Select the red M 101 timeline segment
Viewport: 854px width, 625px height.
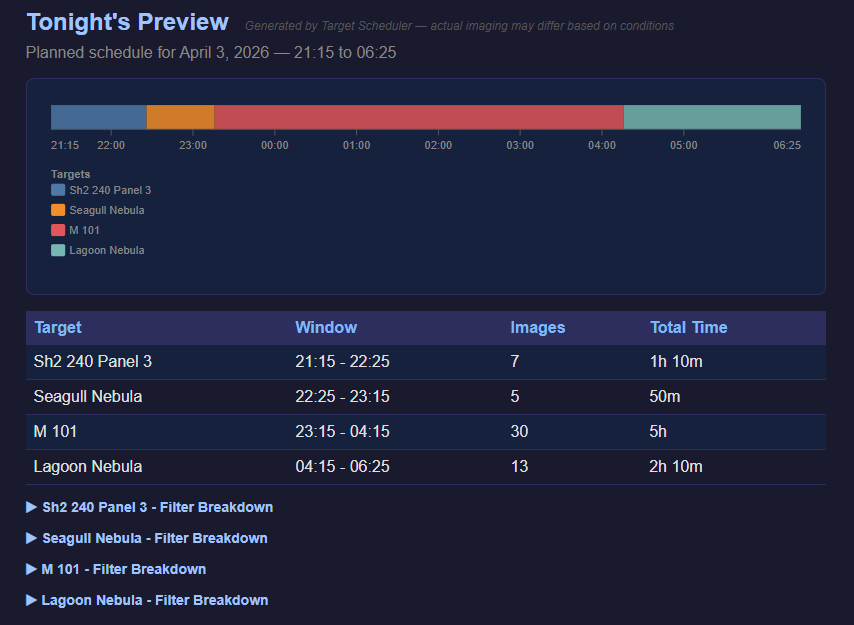(x=418, y=117)
